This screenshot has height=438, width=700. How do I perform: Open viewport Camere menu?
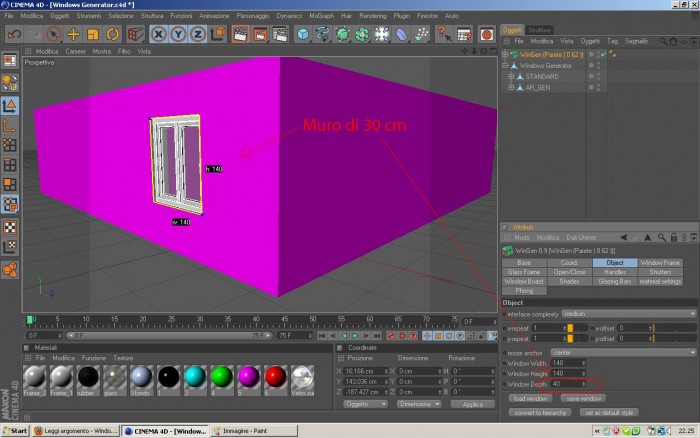[x=75, y=51]
